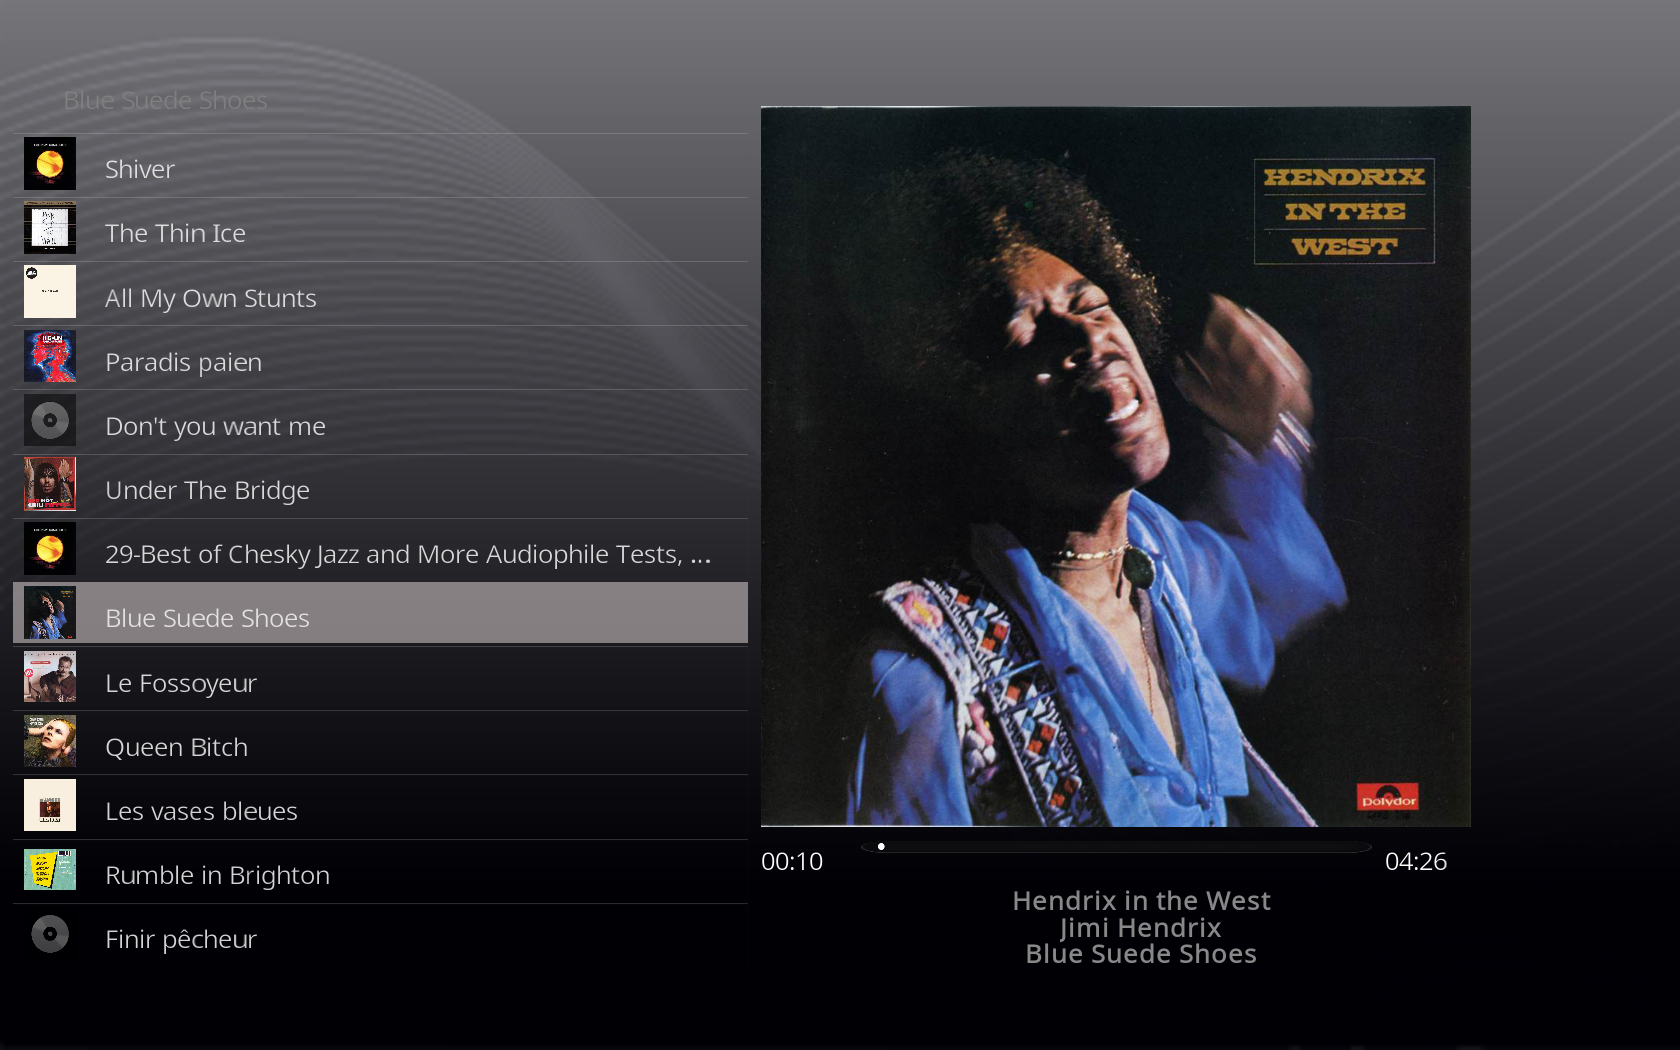1680x1050 pixels.
Task: Click the Blue Suede Shoes heading above list
Action: pyautogui.click(x=166, y=100)
